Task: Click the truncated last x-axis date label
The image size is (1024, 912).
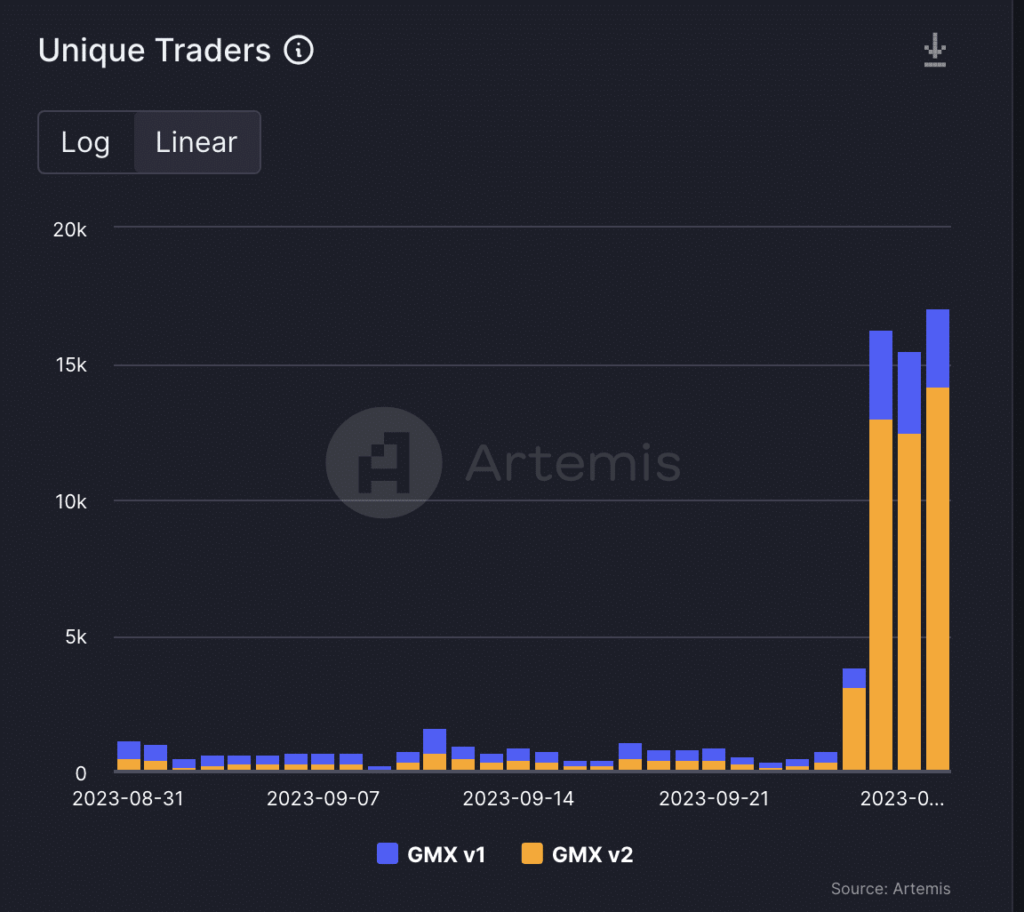Action: point(903,799)
